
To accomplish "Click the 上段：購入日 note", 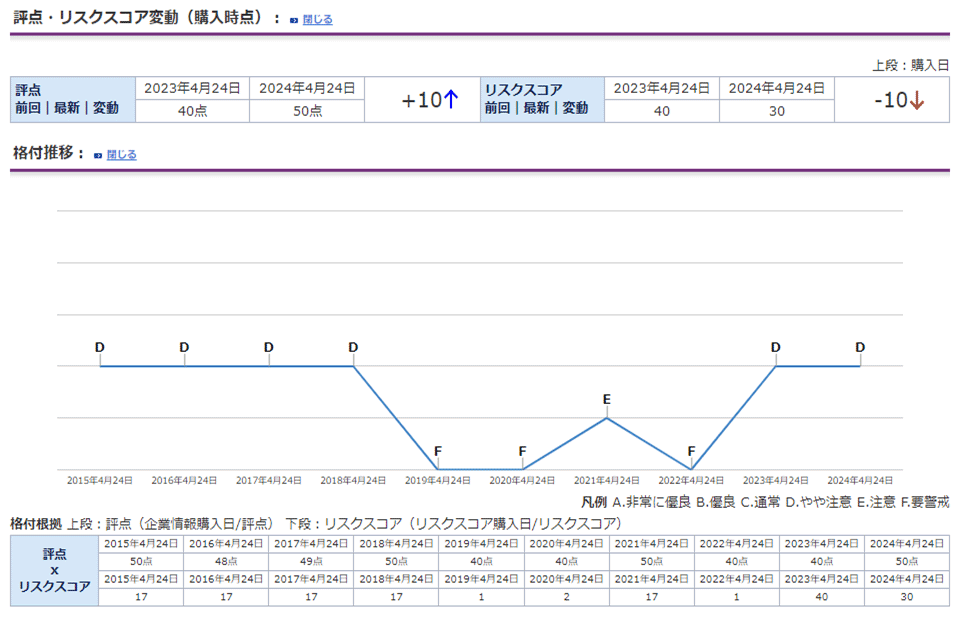I will tap(910, 65).
